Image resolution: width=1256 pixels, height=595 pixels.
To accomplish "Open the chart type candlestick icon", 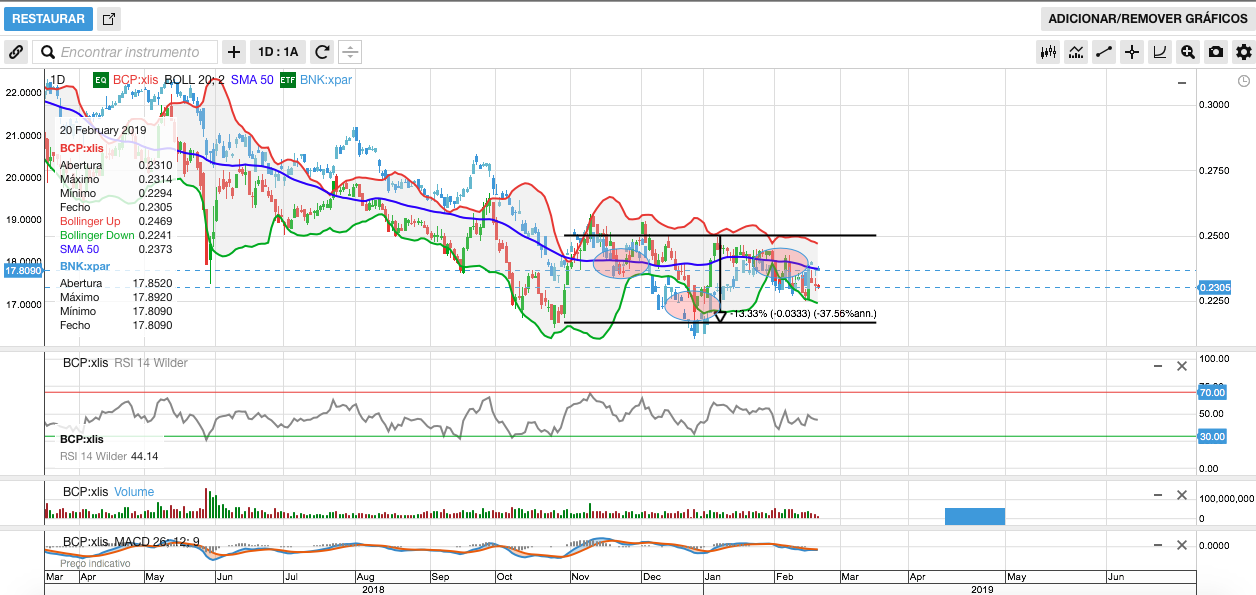I will (1048, 52).
